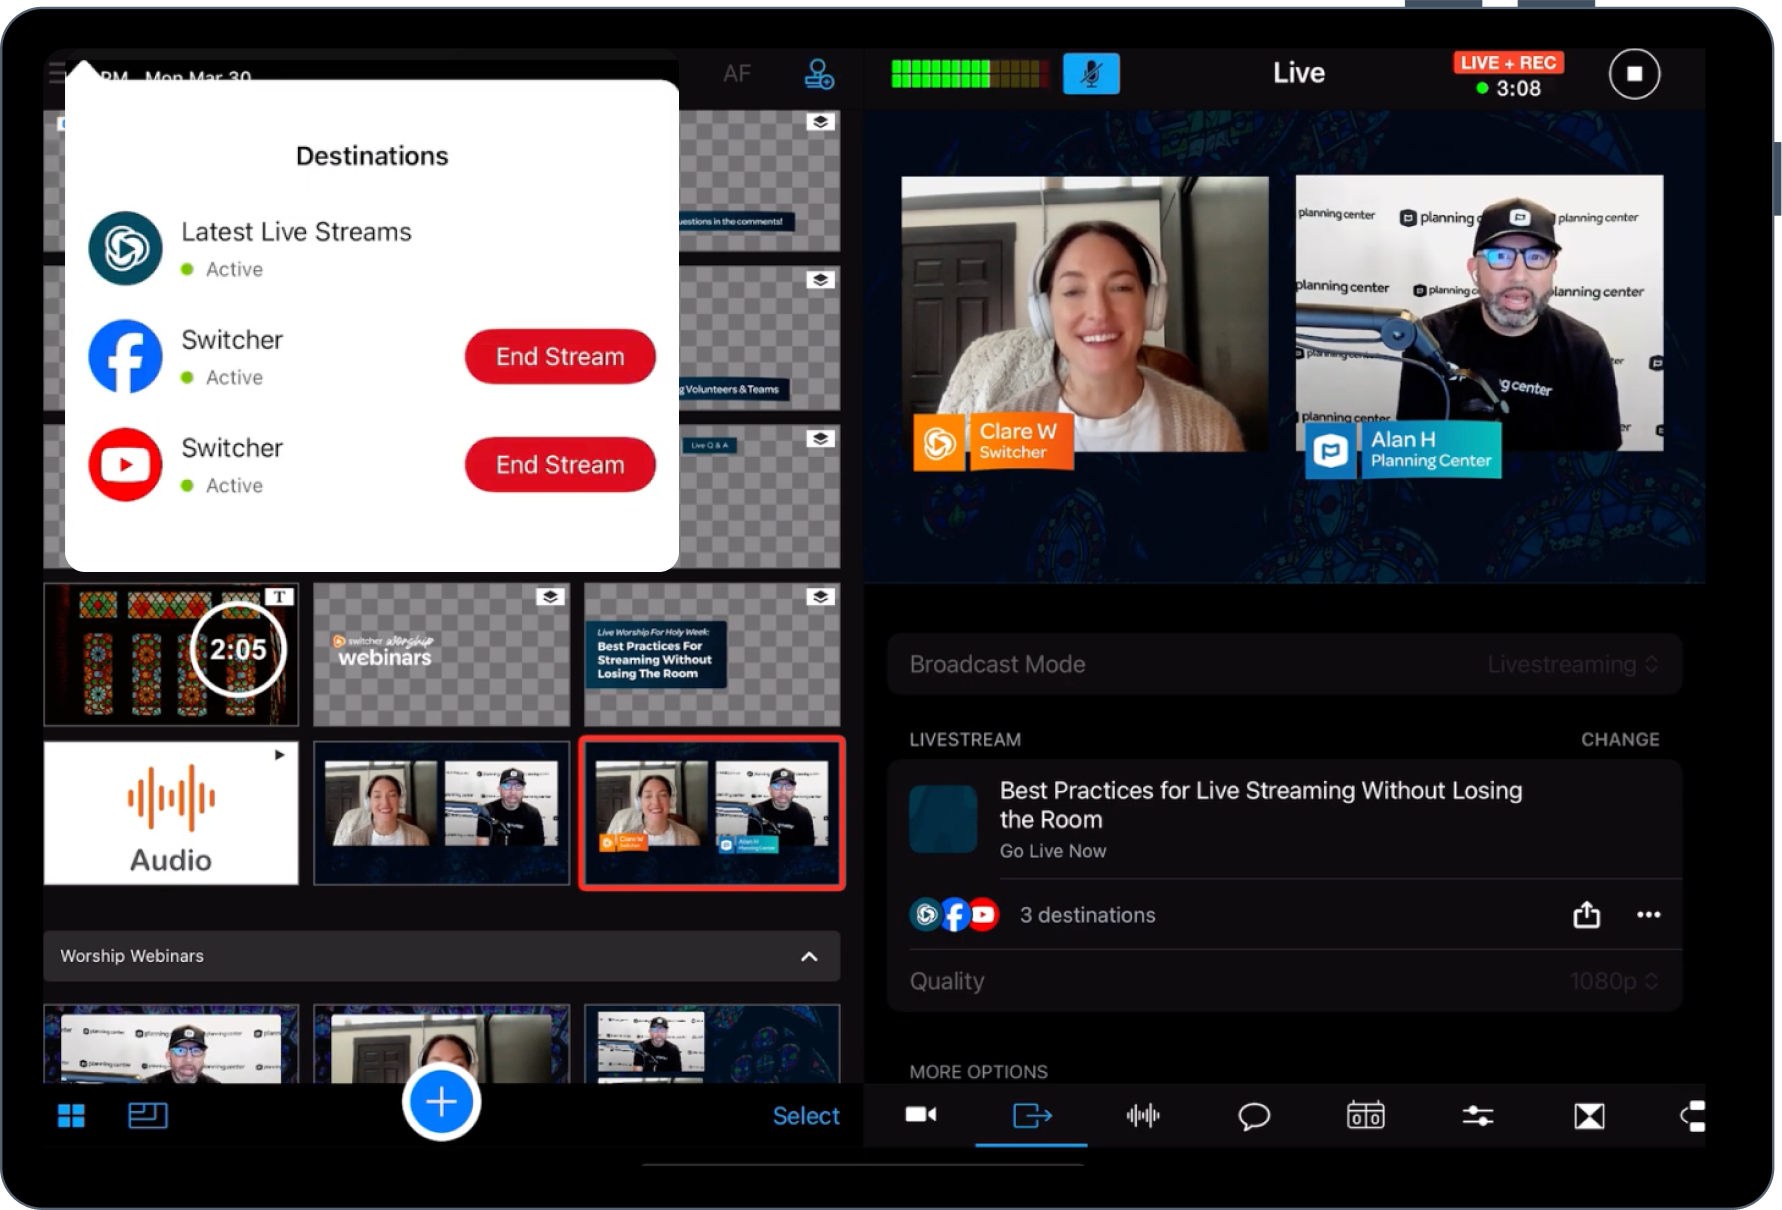The width and height of the screenshot is (1782, 1210).
Task: Click the livestream event thumbnail image
Action: coord(943,818)
